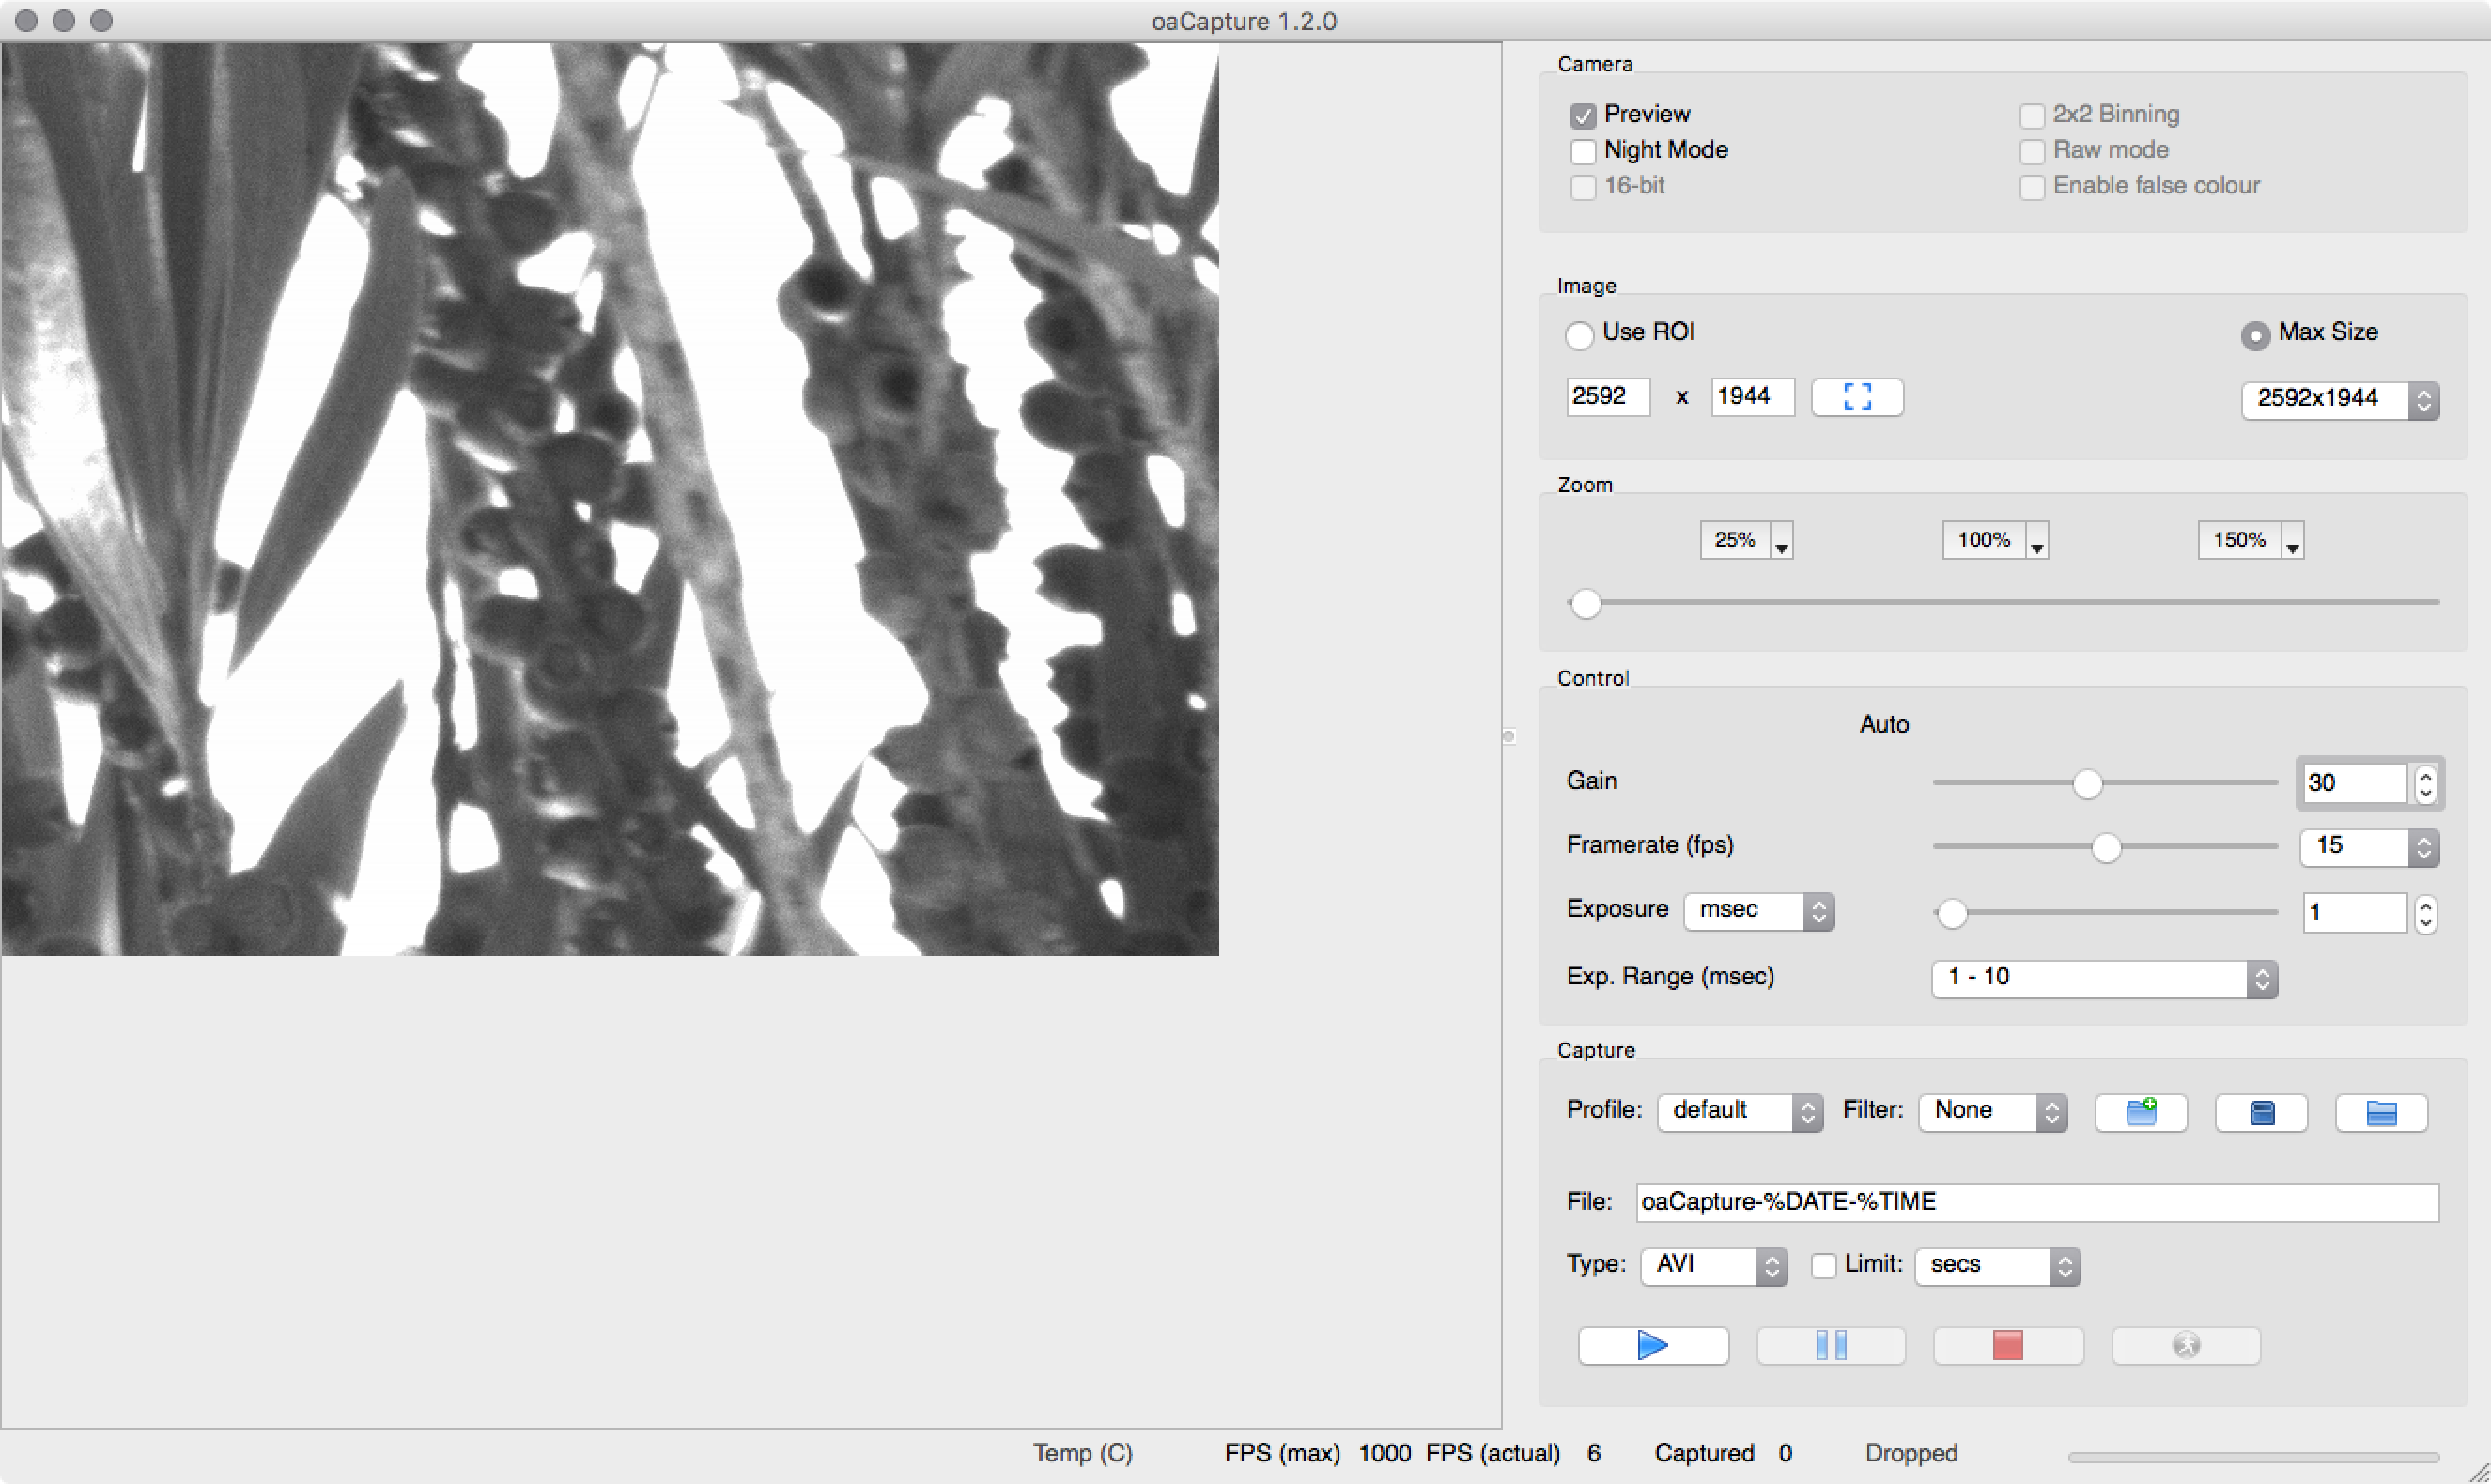Create new profile with new-folder icon

tap(2140, 1112)
